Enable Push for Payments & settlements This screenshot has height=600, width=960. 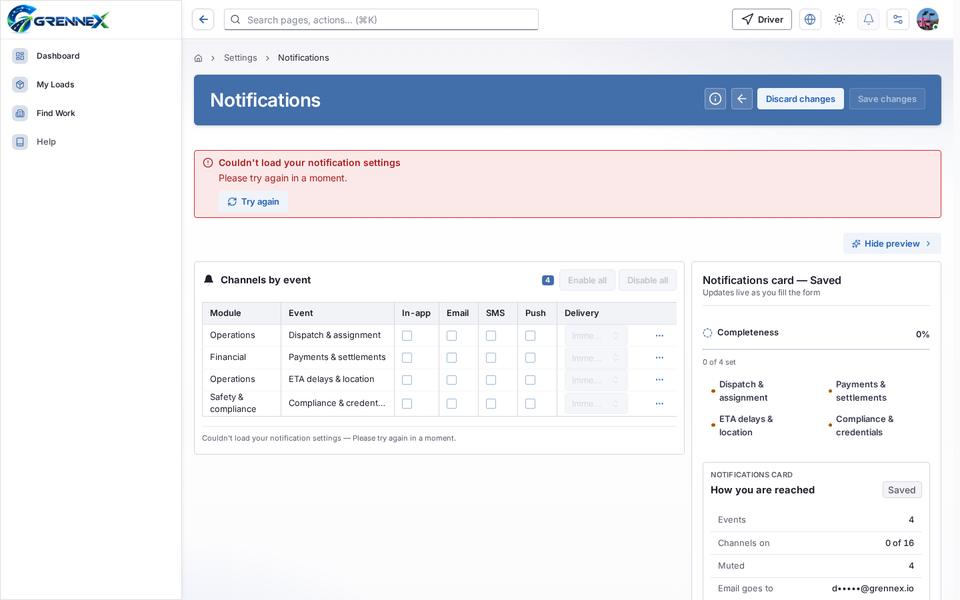pyautogui.click(x=530, y=358)
